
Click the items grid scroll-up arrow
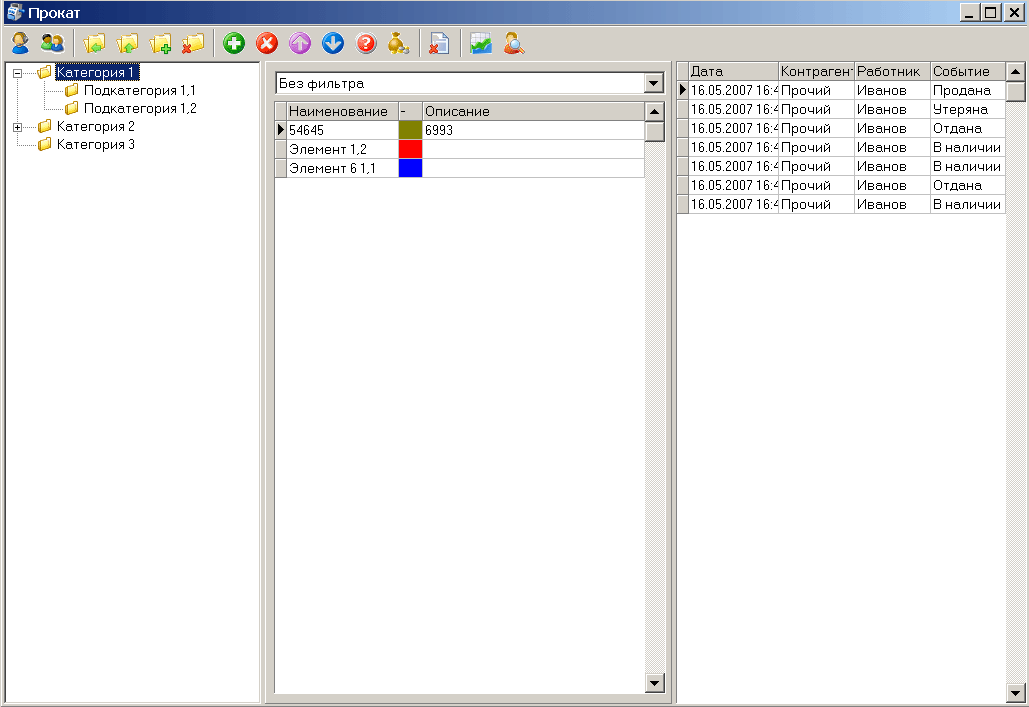(654, 112)
